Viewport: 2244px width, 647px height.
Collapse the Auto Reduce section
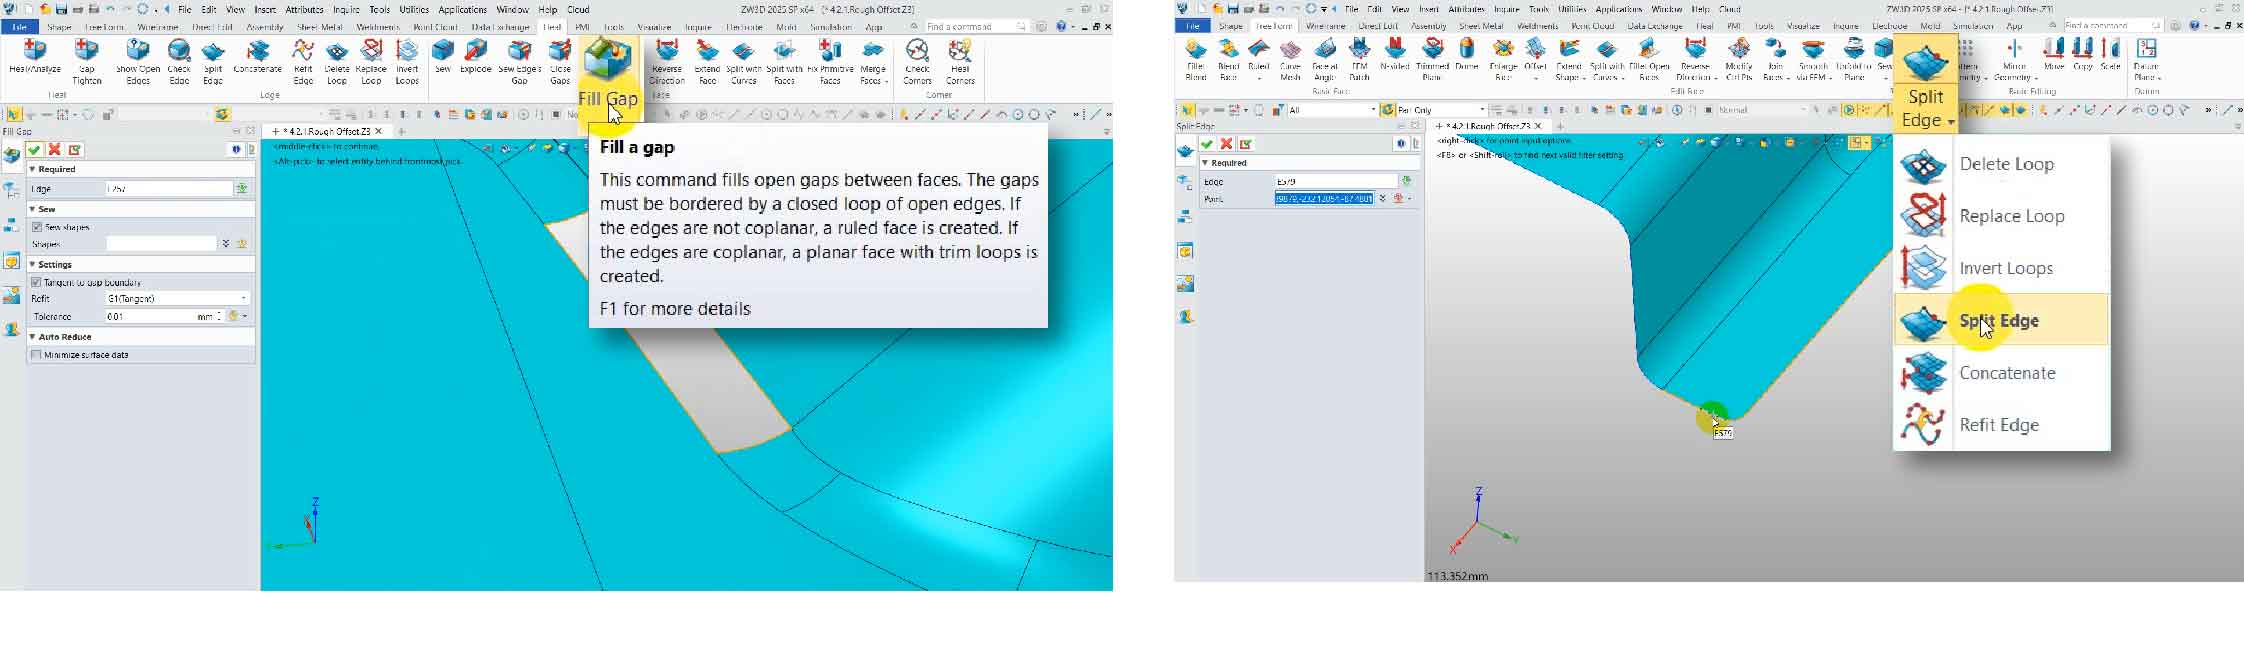33,337
